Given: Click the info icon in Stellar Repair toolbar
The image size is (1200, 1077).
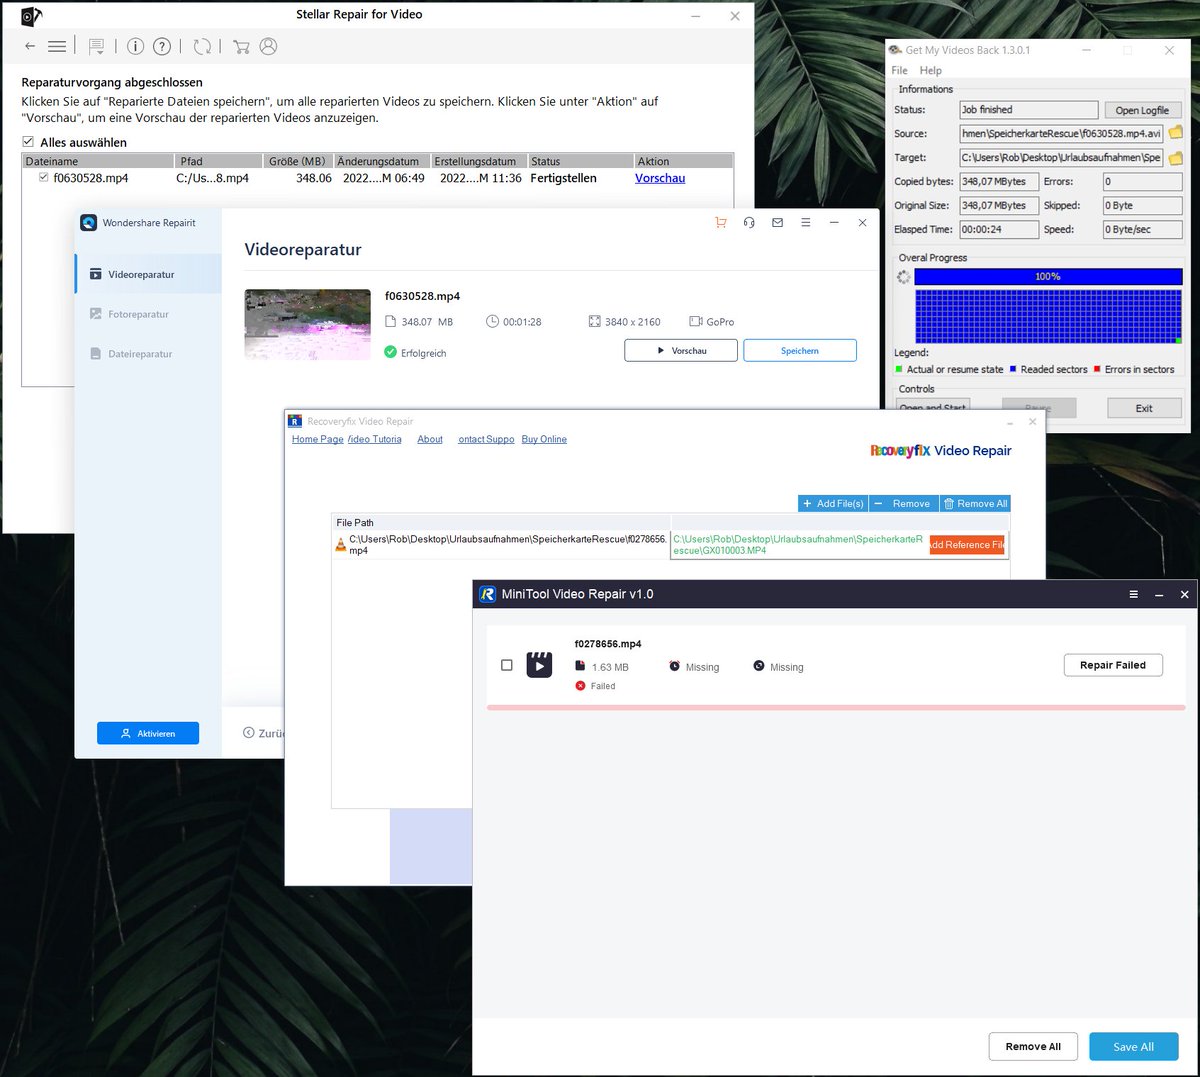Looking at the screenshot, I should [136, 46].
